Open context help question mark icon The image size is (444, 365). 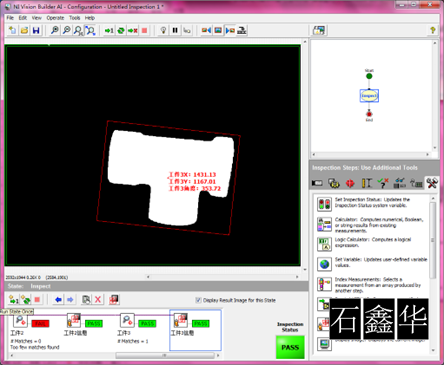tap(433, 30)
